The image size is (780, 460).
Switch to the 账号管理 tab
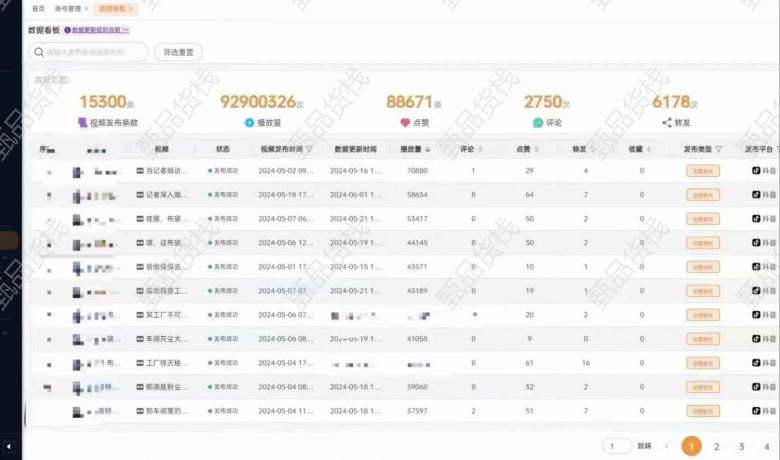(x=69, y=8)
